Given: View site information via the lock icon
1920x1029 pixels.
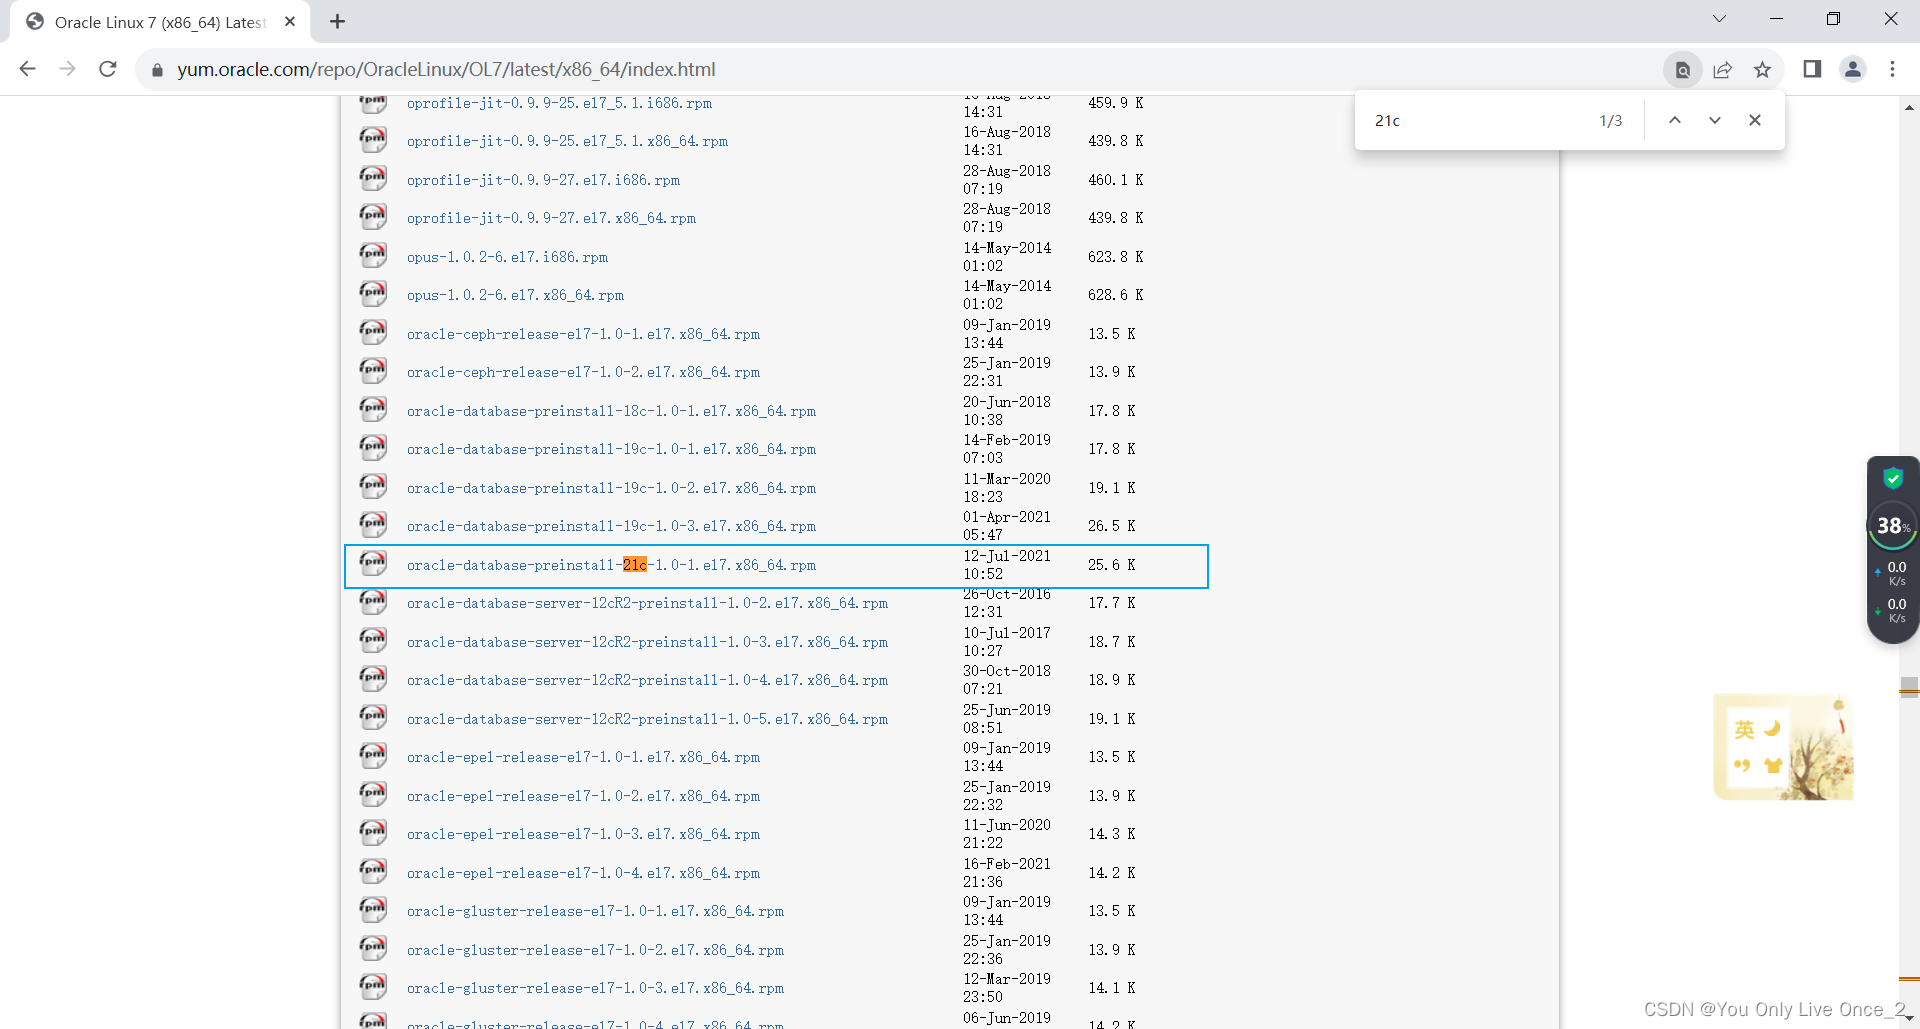Looking at the screenshot, I should (x=157, y=70).
